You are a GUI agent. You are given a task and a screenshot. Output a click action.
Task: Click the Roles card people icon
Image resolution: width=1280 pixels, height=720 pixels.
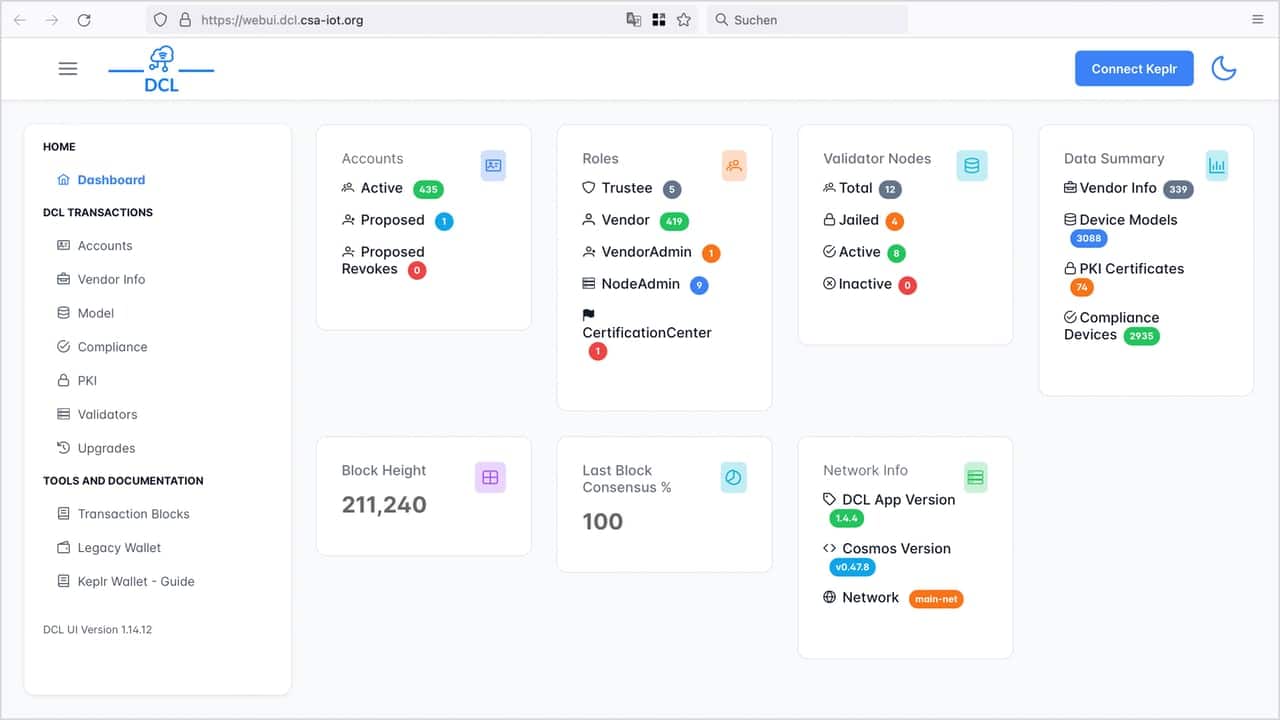(x=734, y=166)
